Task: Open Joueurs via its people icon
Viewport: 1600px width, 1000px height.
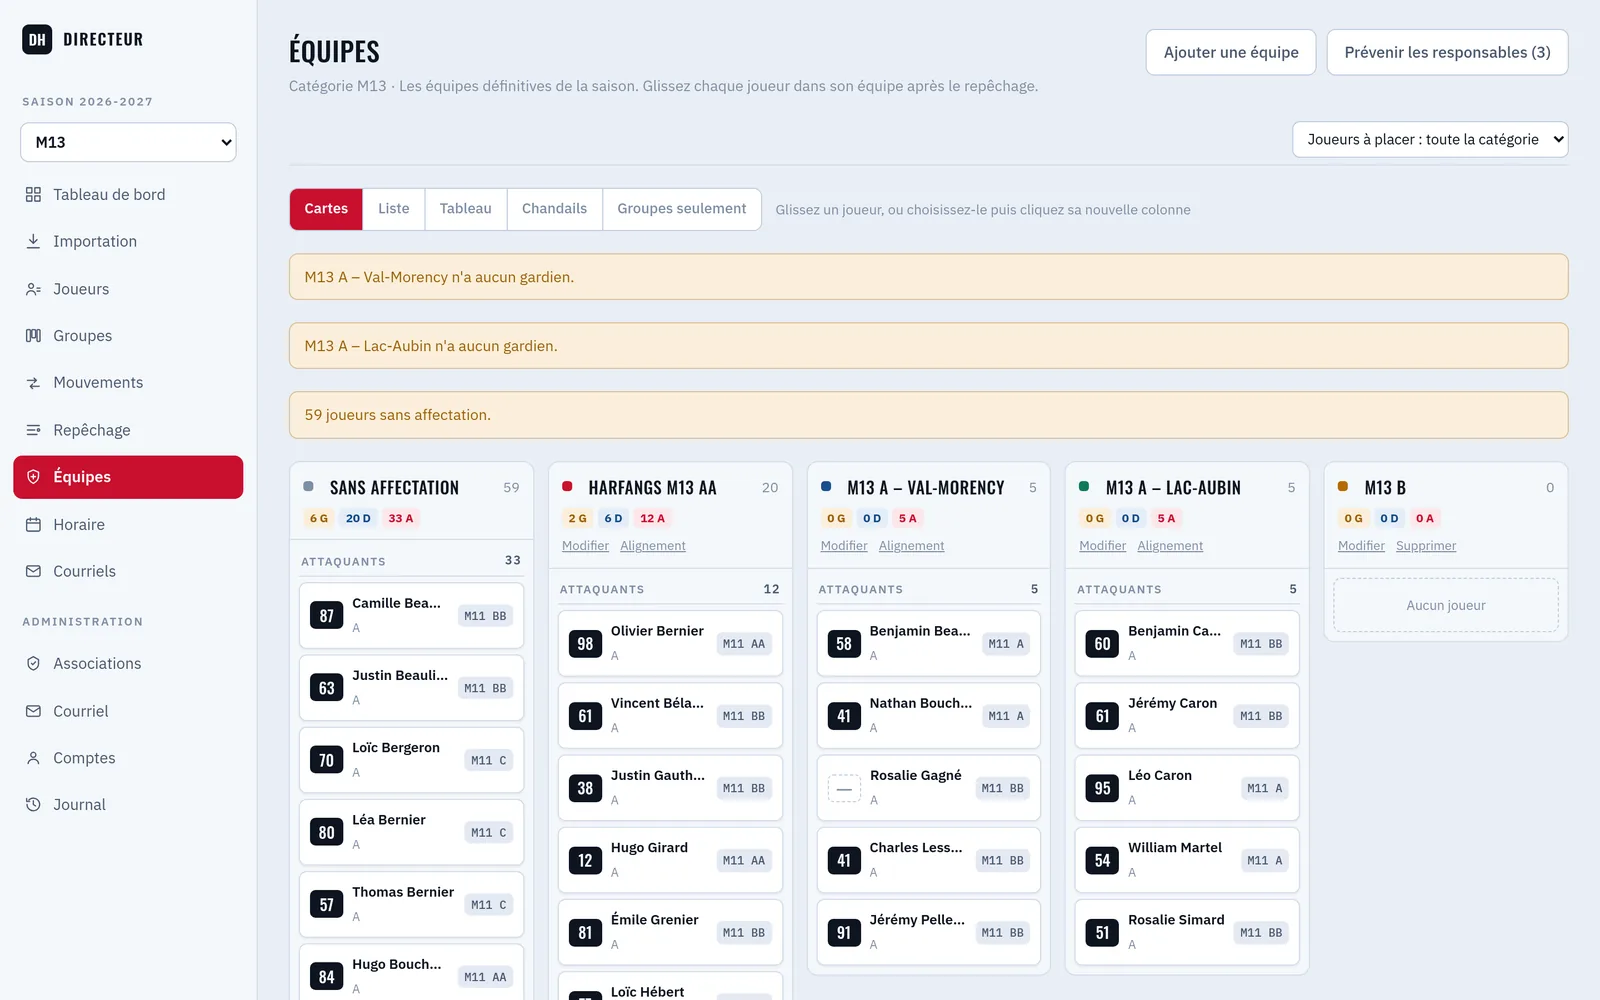Action: (x=33, y=289)
